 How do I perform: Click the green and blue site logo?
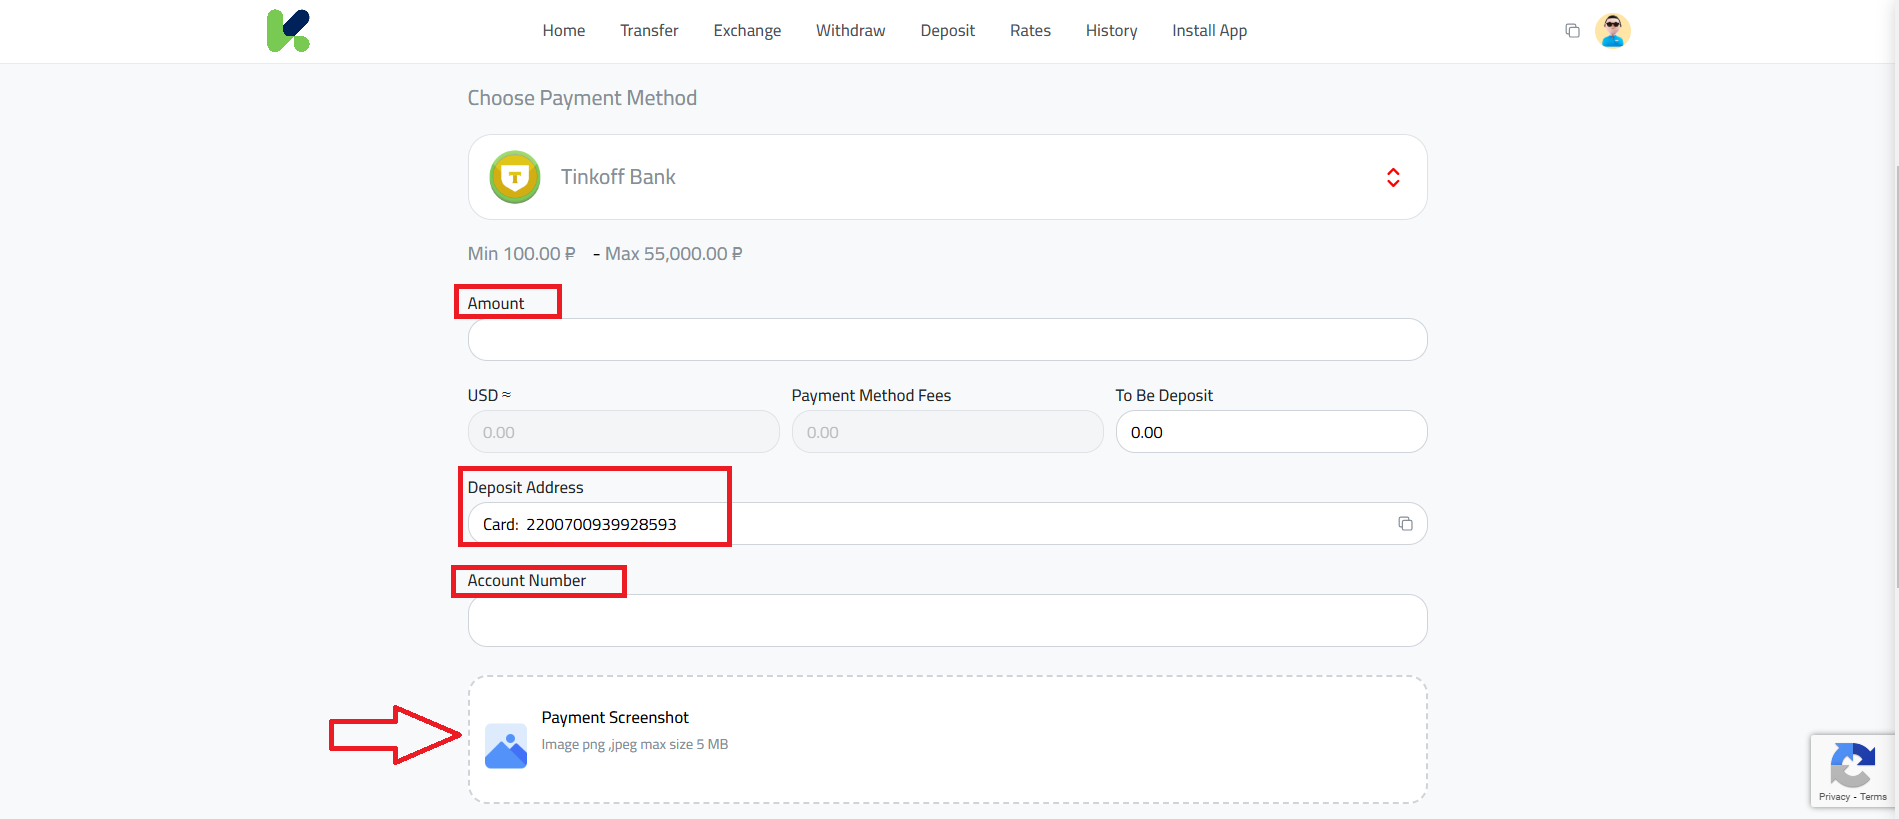(288, 31)
